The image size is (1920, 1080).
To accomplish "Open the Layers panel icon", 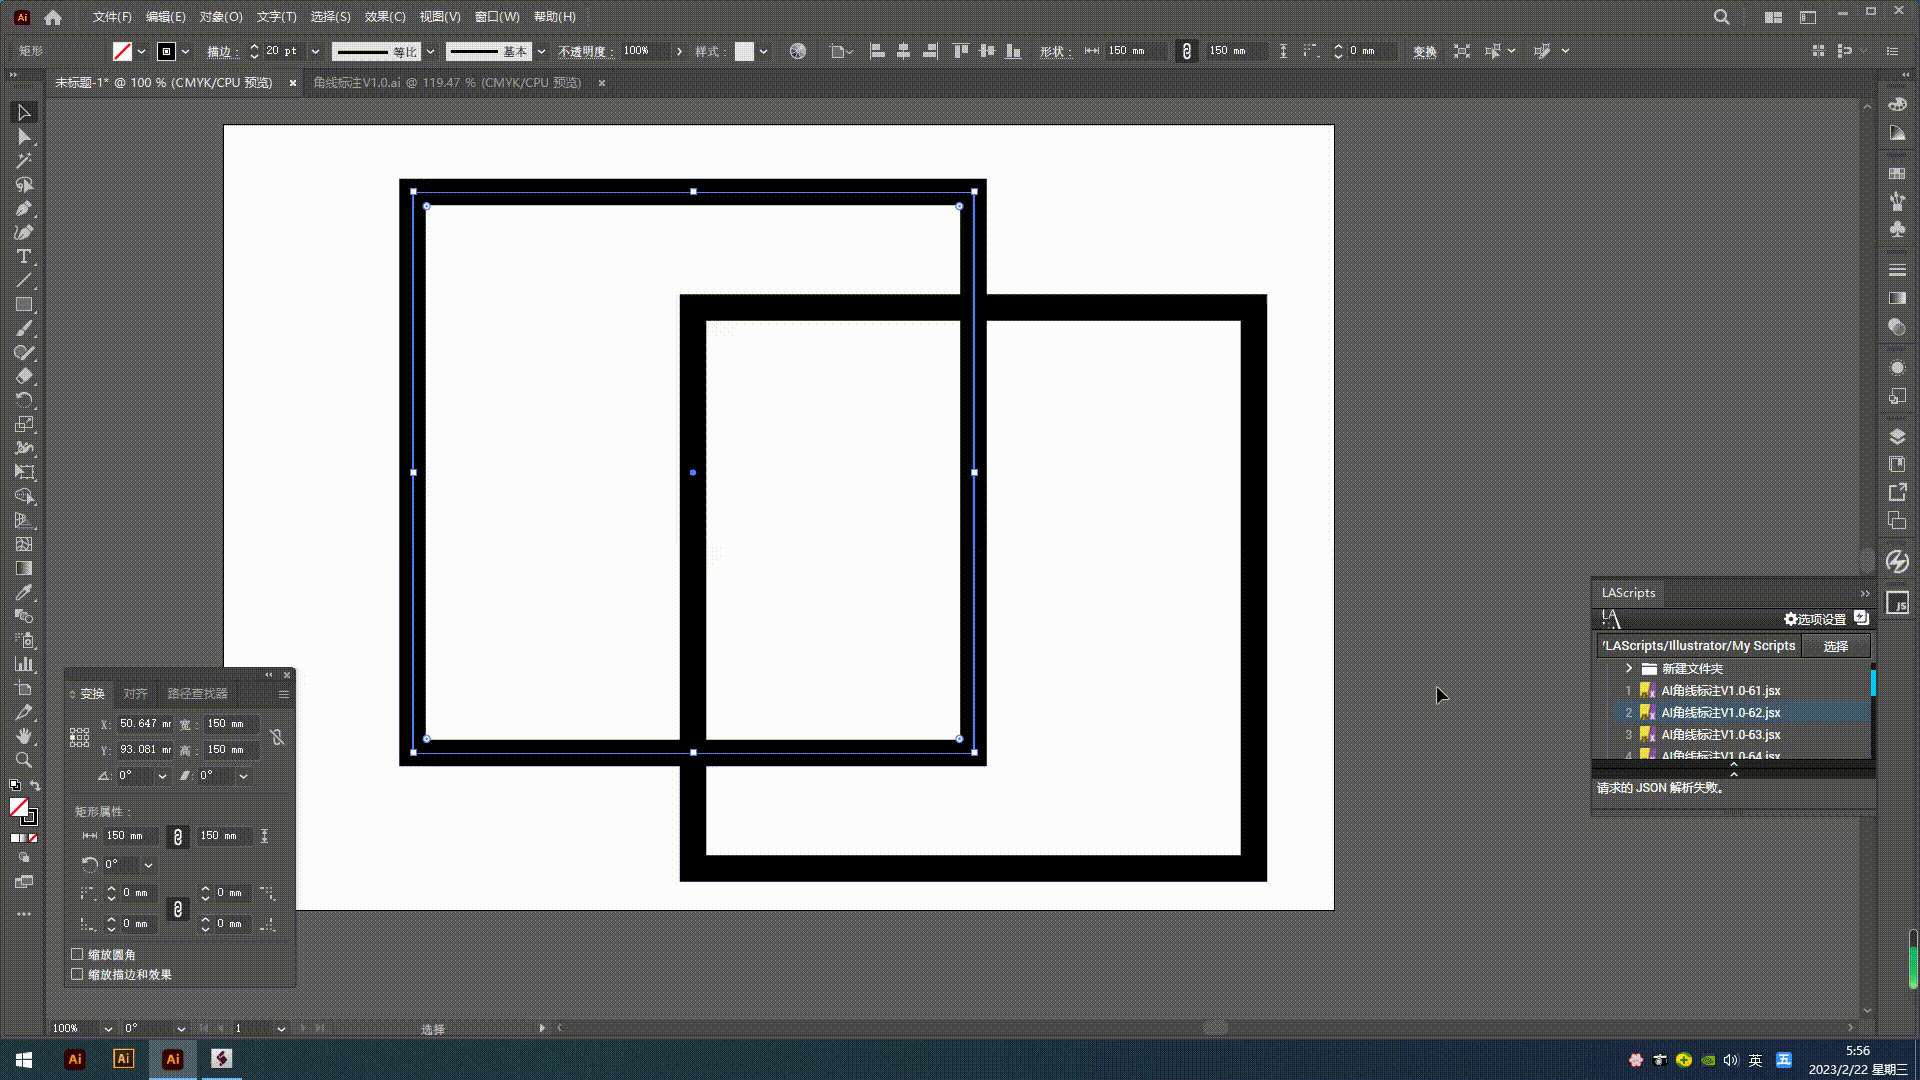I will tap(1897, 437).
